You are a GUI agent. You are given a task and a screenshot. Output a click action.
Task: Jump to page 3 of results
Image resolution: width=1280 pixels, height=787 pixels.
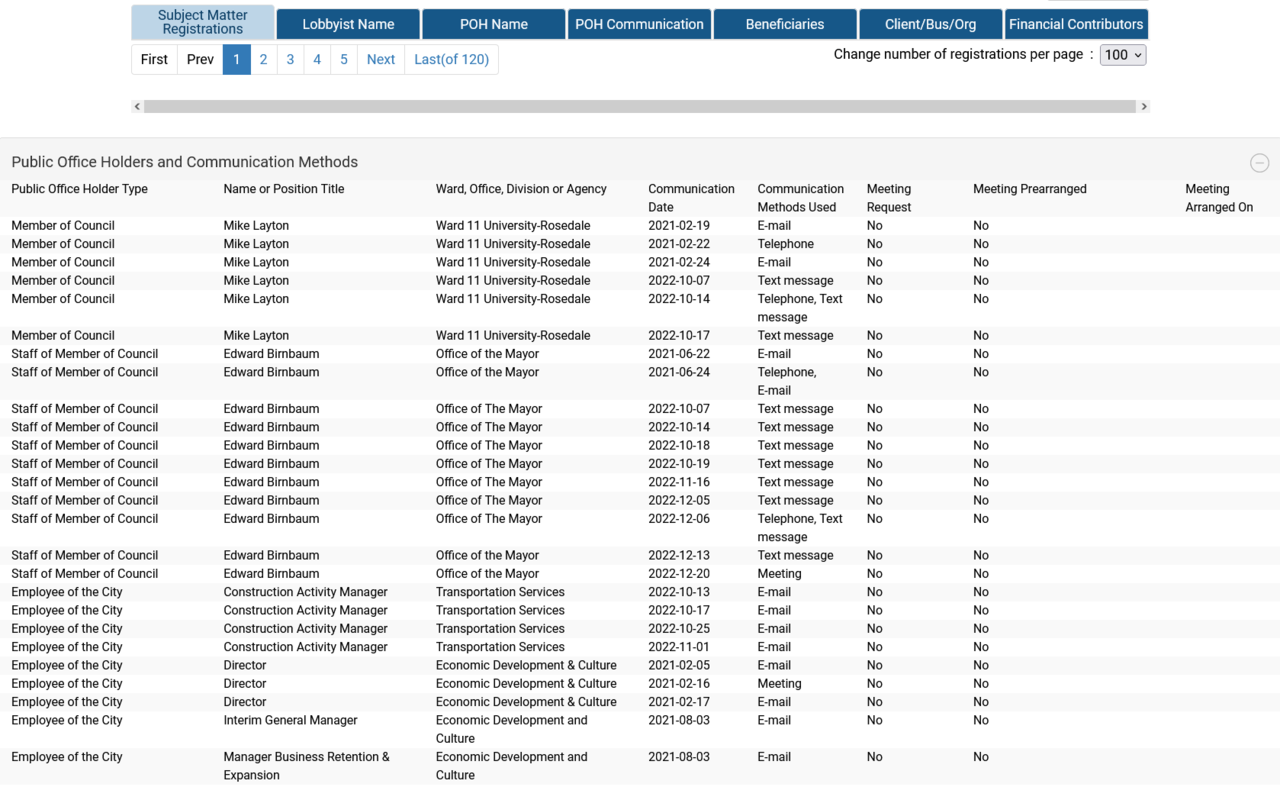click(x=290, y=59)
